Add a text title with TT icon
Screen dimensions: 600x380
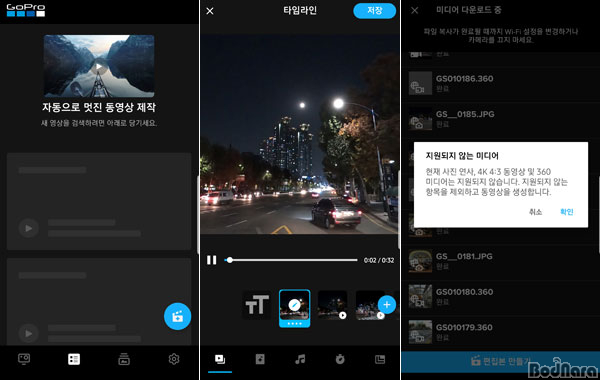click(257, 305)
